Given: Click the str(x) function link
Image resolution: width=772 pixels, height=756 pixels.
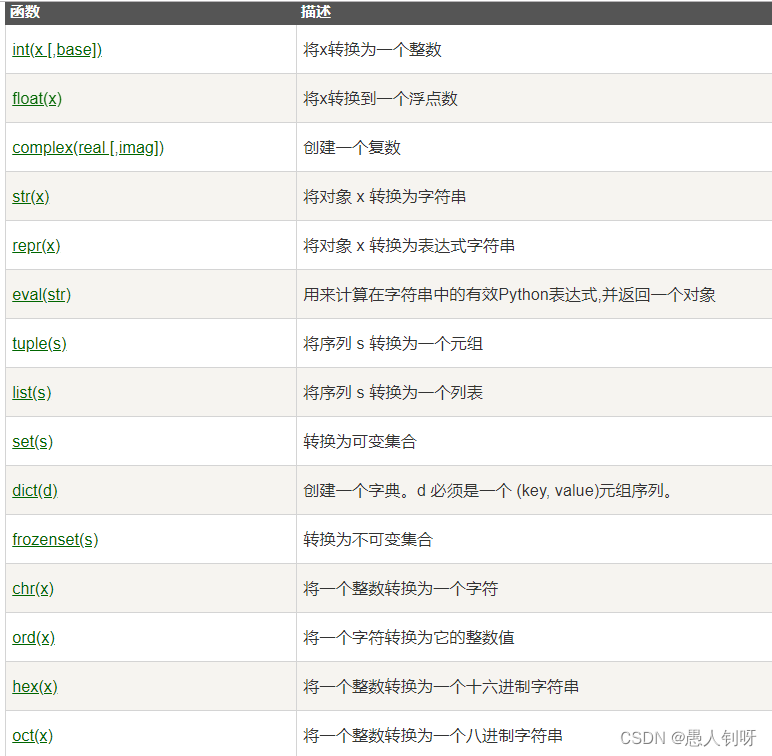Looking at the screenshot, I should tap(31, 196).
